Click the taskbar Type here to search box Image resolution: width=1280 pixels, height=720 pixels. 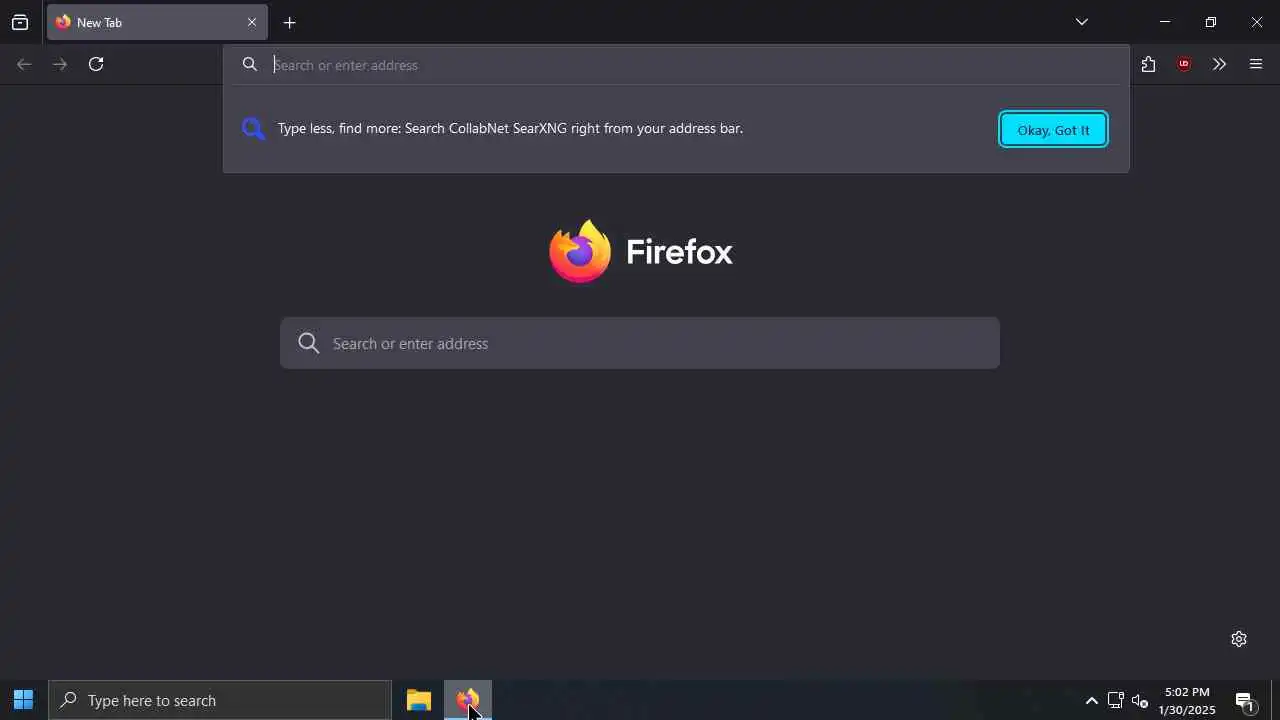tap(220, 700)
